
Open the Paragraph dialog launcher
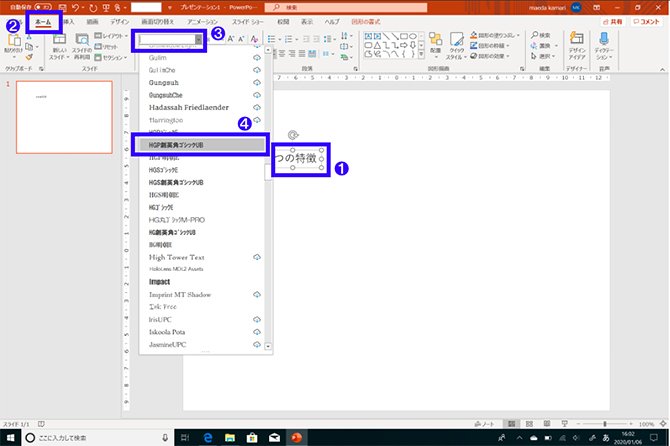356,69
